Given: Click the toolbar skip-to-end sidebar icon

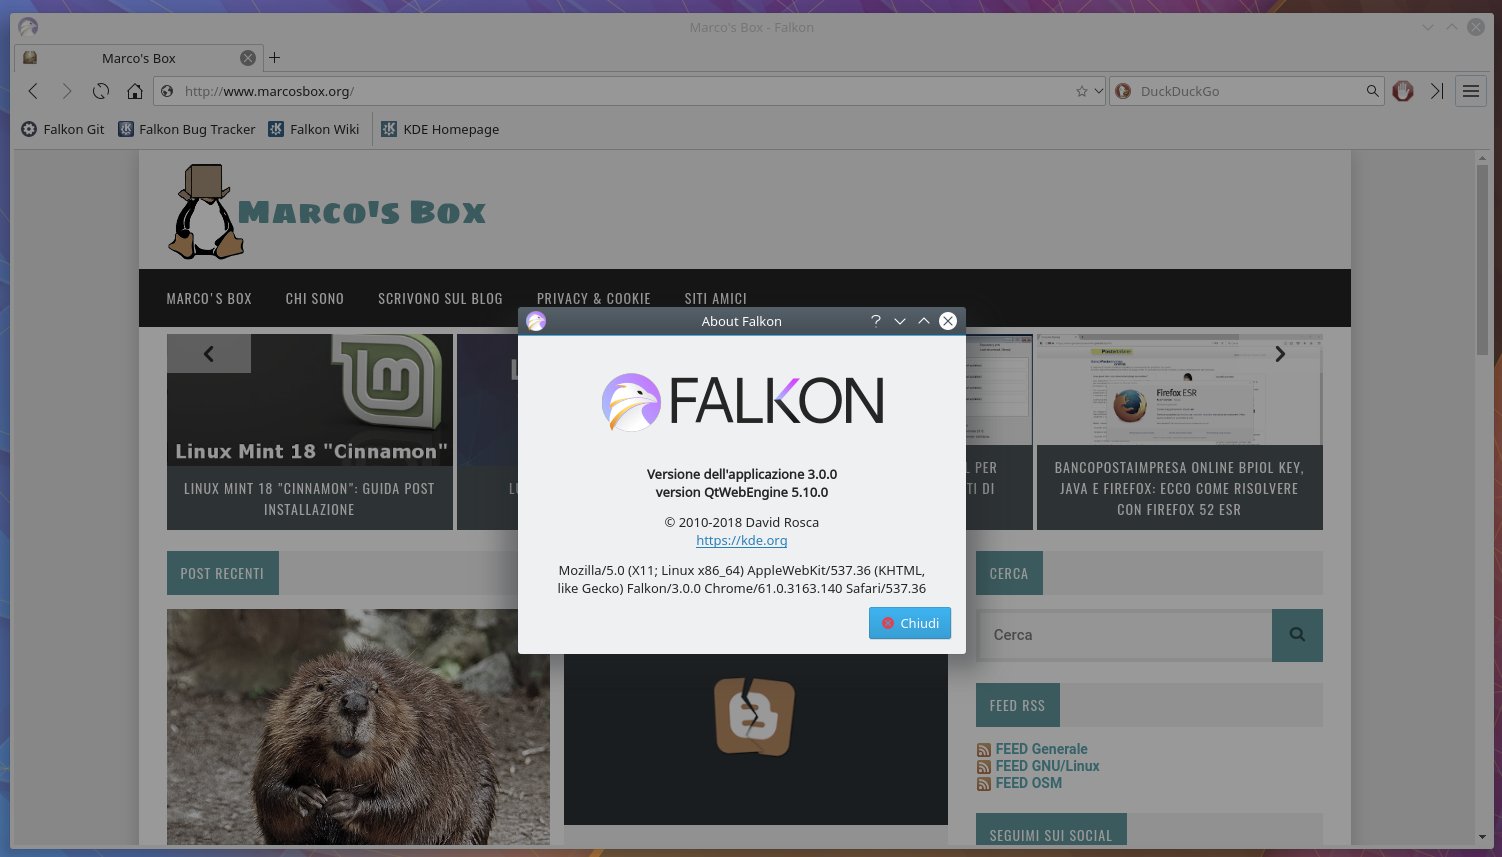Looking at the screenshot, I should [1437, 91].
